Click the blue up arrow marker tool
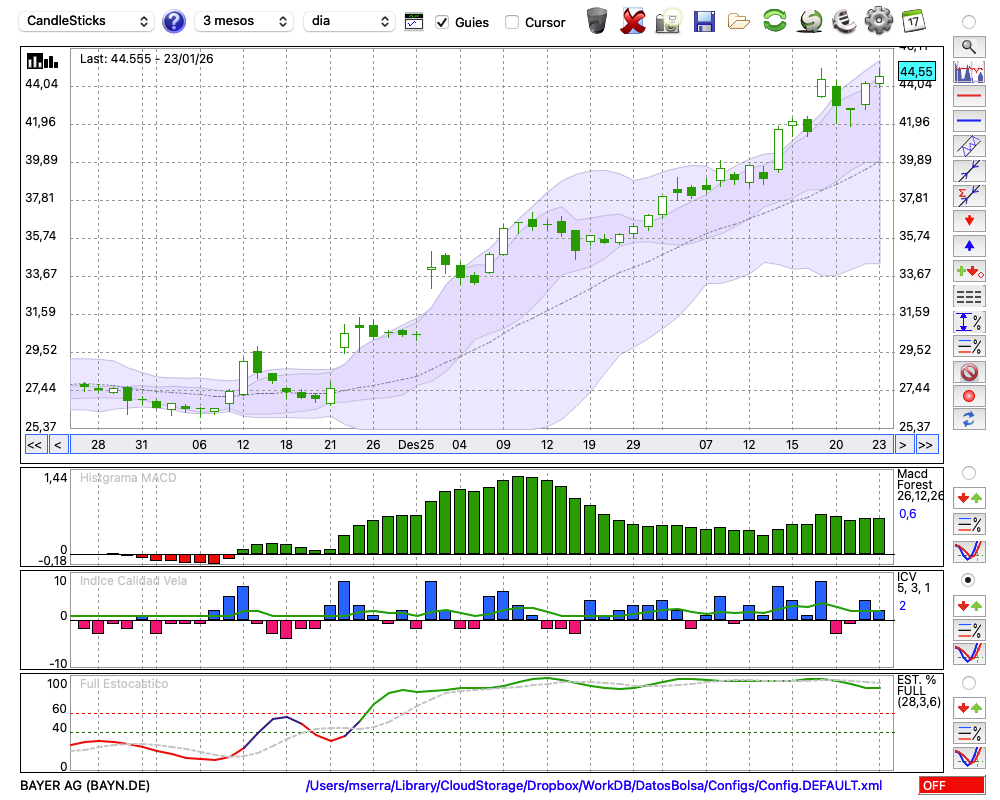This screenshot has width=1000, height=800. point(968,246)
